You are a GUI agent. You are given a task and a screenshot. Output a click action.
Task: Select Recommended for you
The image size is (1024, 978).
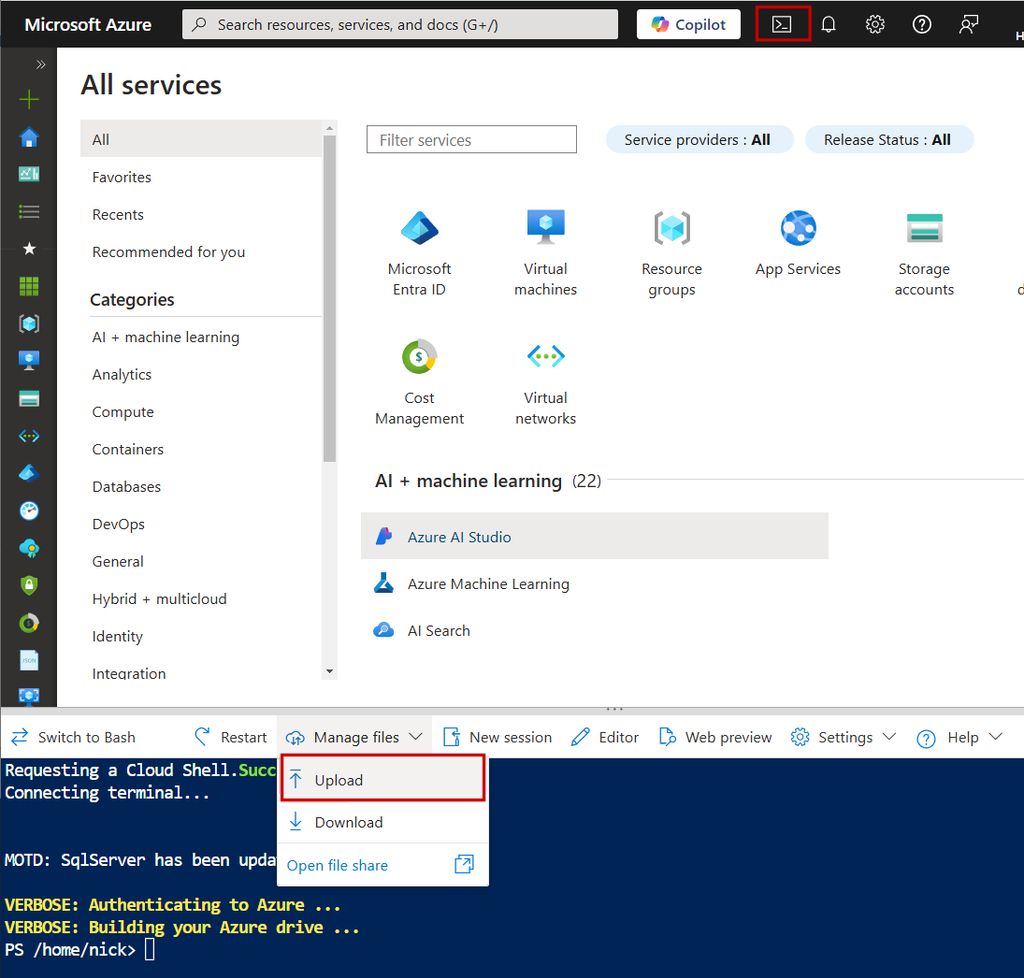(x=168, y=251)
